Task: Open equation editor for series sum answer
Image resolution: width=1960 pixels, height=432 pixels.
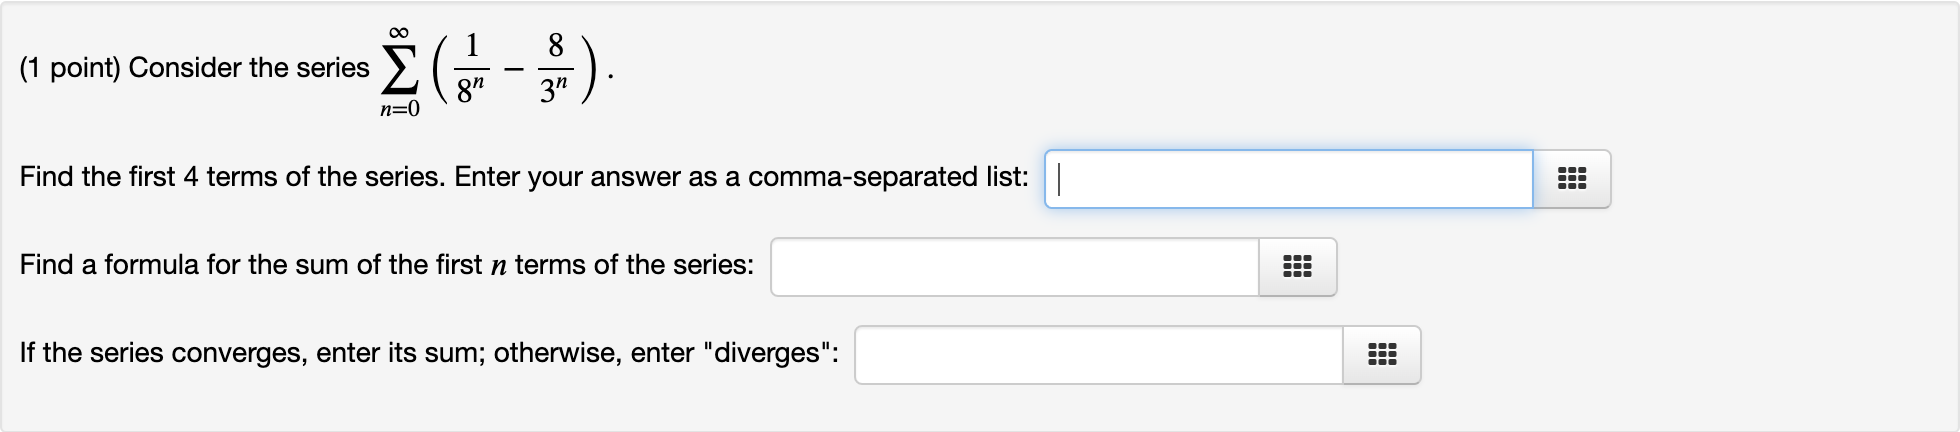Action: (1381, 355)
